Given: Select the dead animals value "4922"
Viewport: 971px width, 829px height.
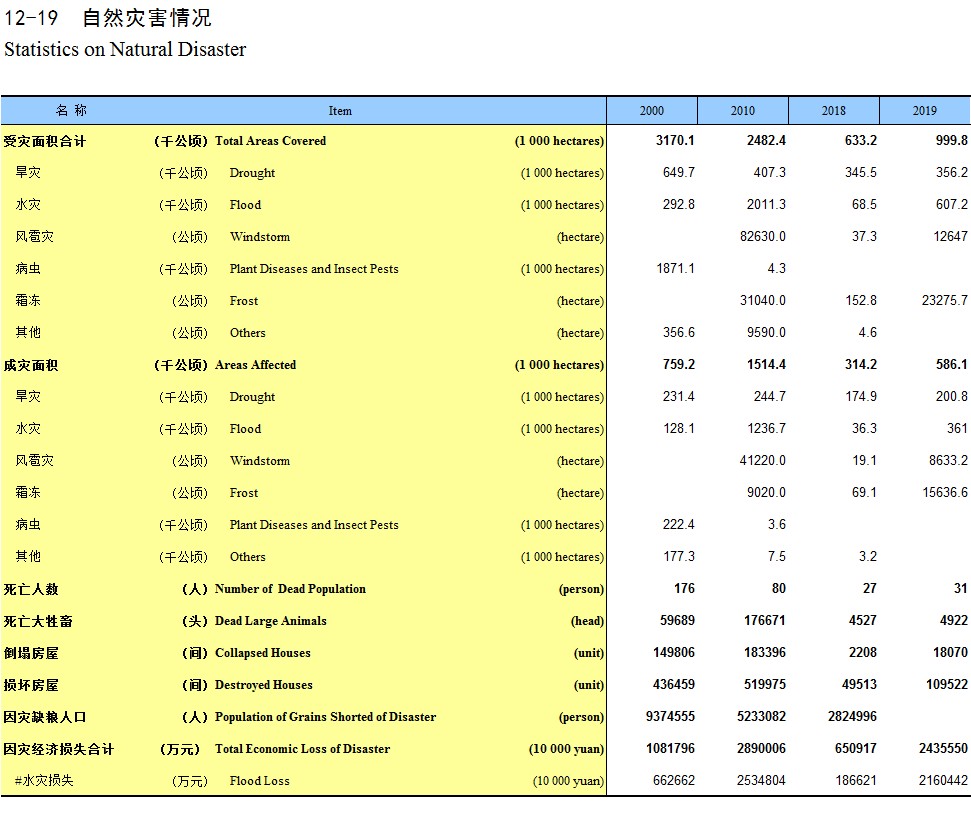Looking at the screenshot, I should coord(954,621).
